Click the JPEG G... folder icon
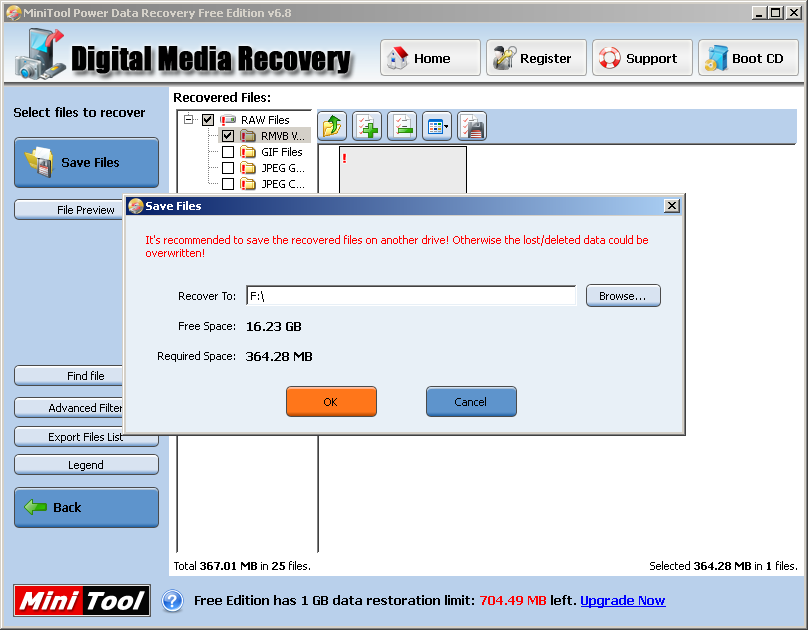 pos(248,168)
